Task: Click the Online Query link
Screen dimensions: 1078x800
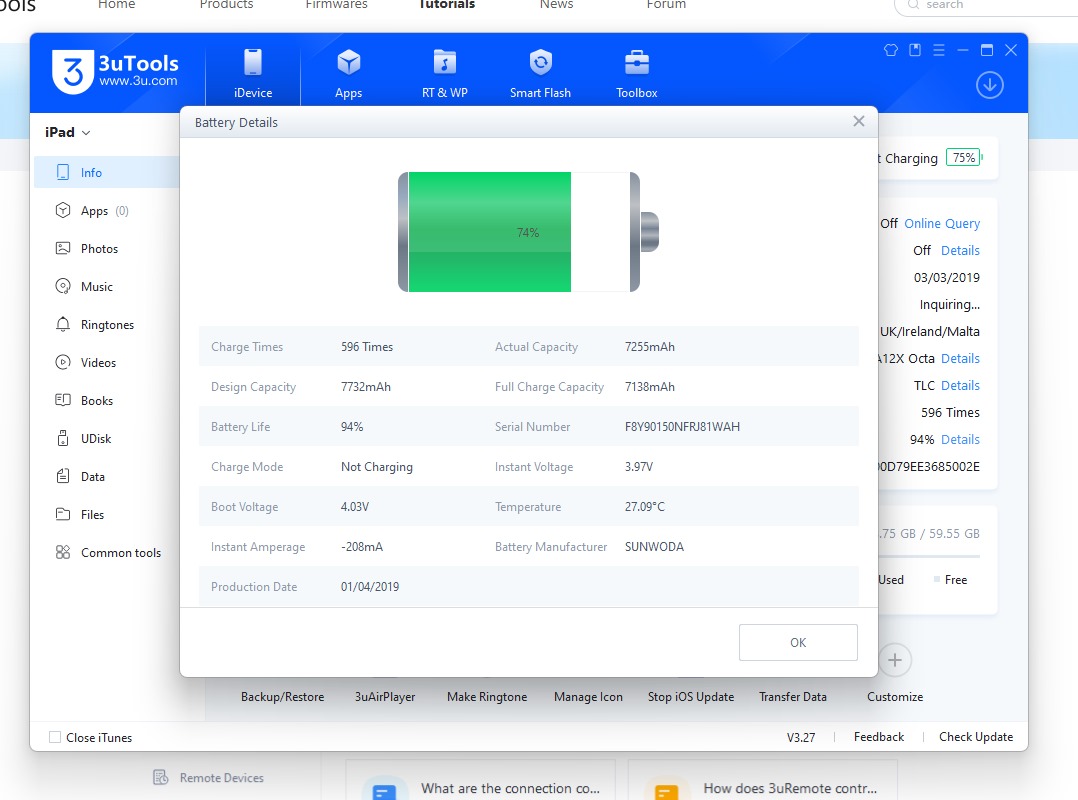Action: [x=942, y=223]
